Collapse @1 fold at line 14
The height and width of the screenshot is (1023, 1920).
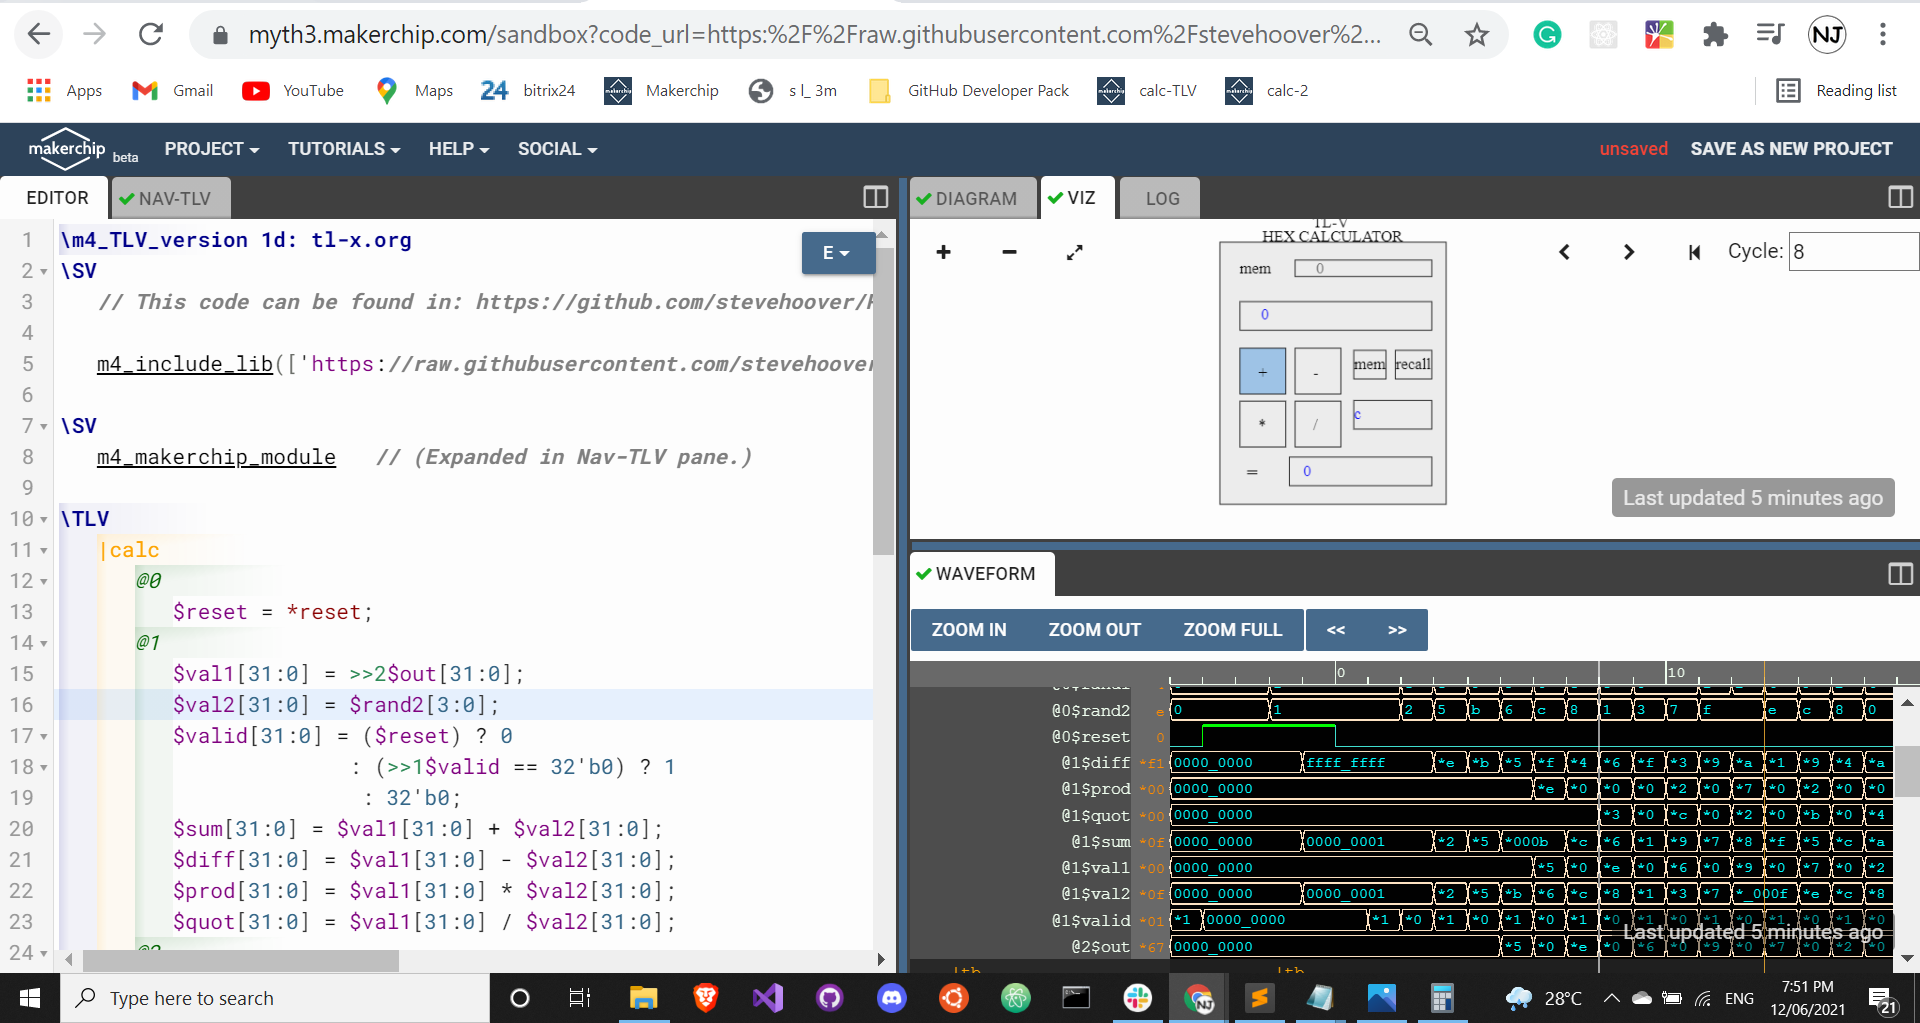pyautogui.click(x=44, y=644)
